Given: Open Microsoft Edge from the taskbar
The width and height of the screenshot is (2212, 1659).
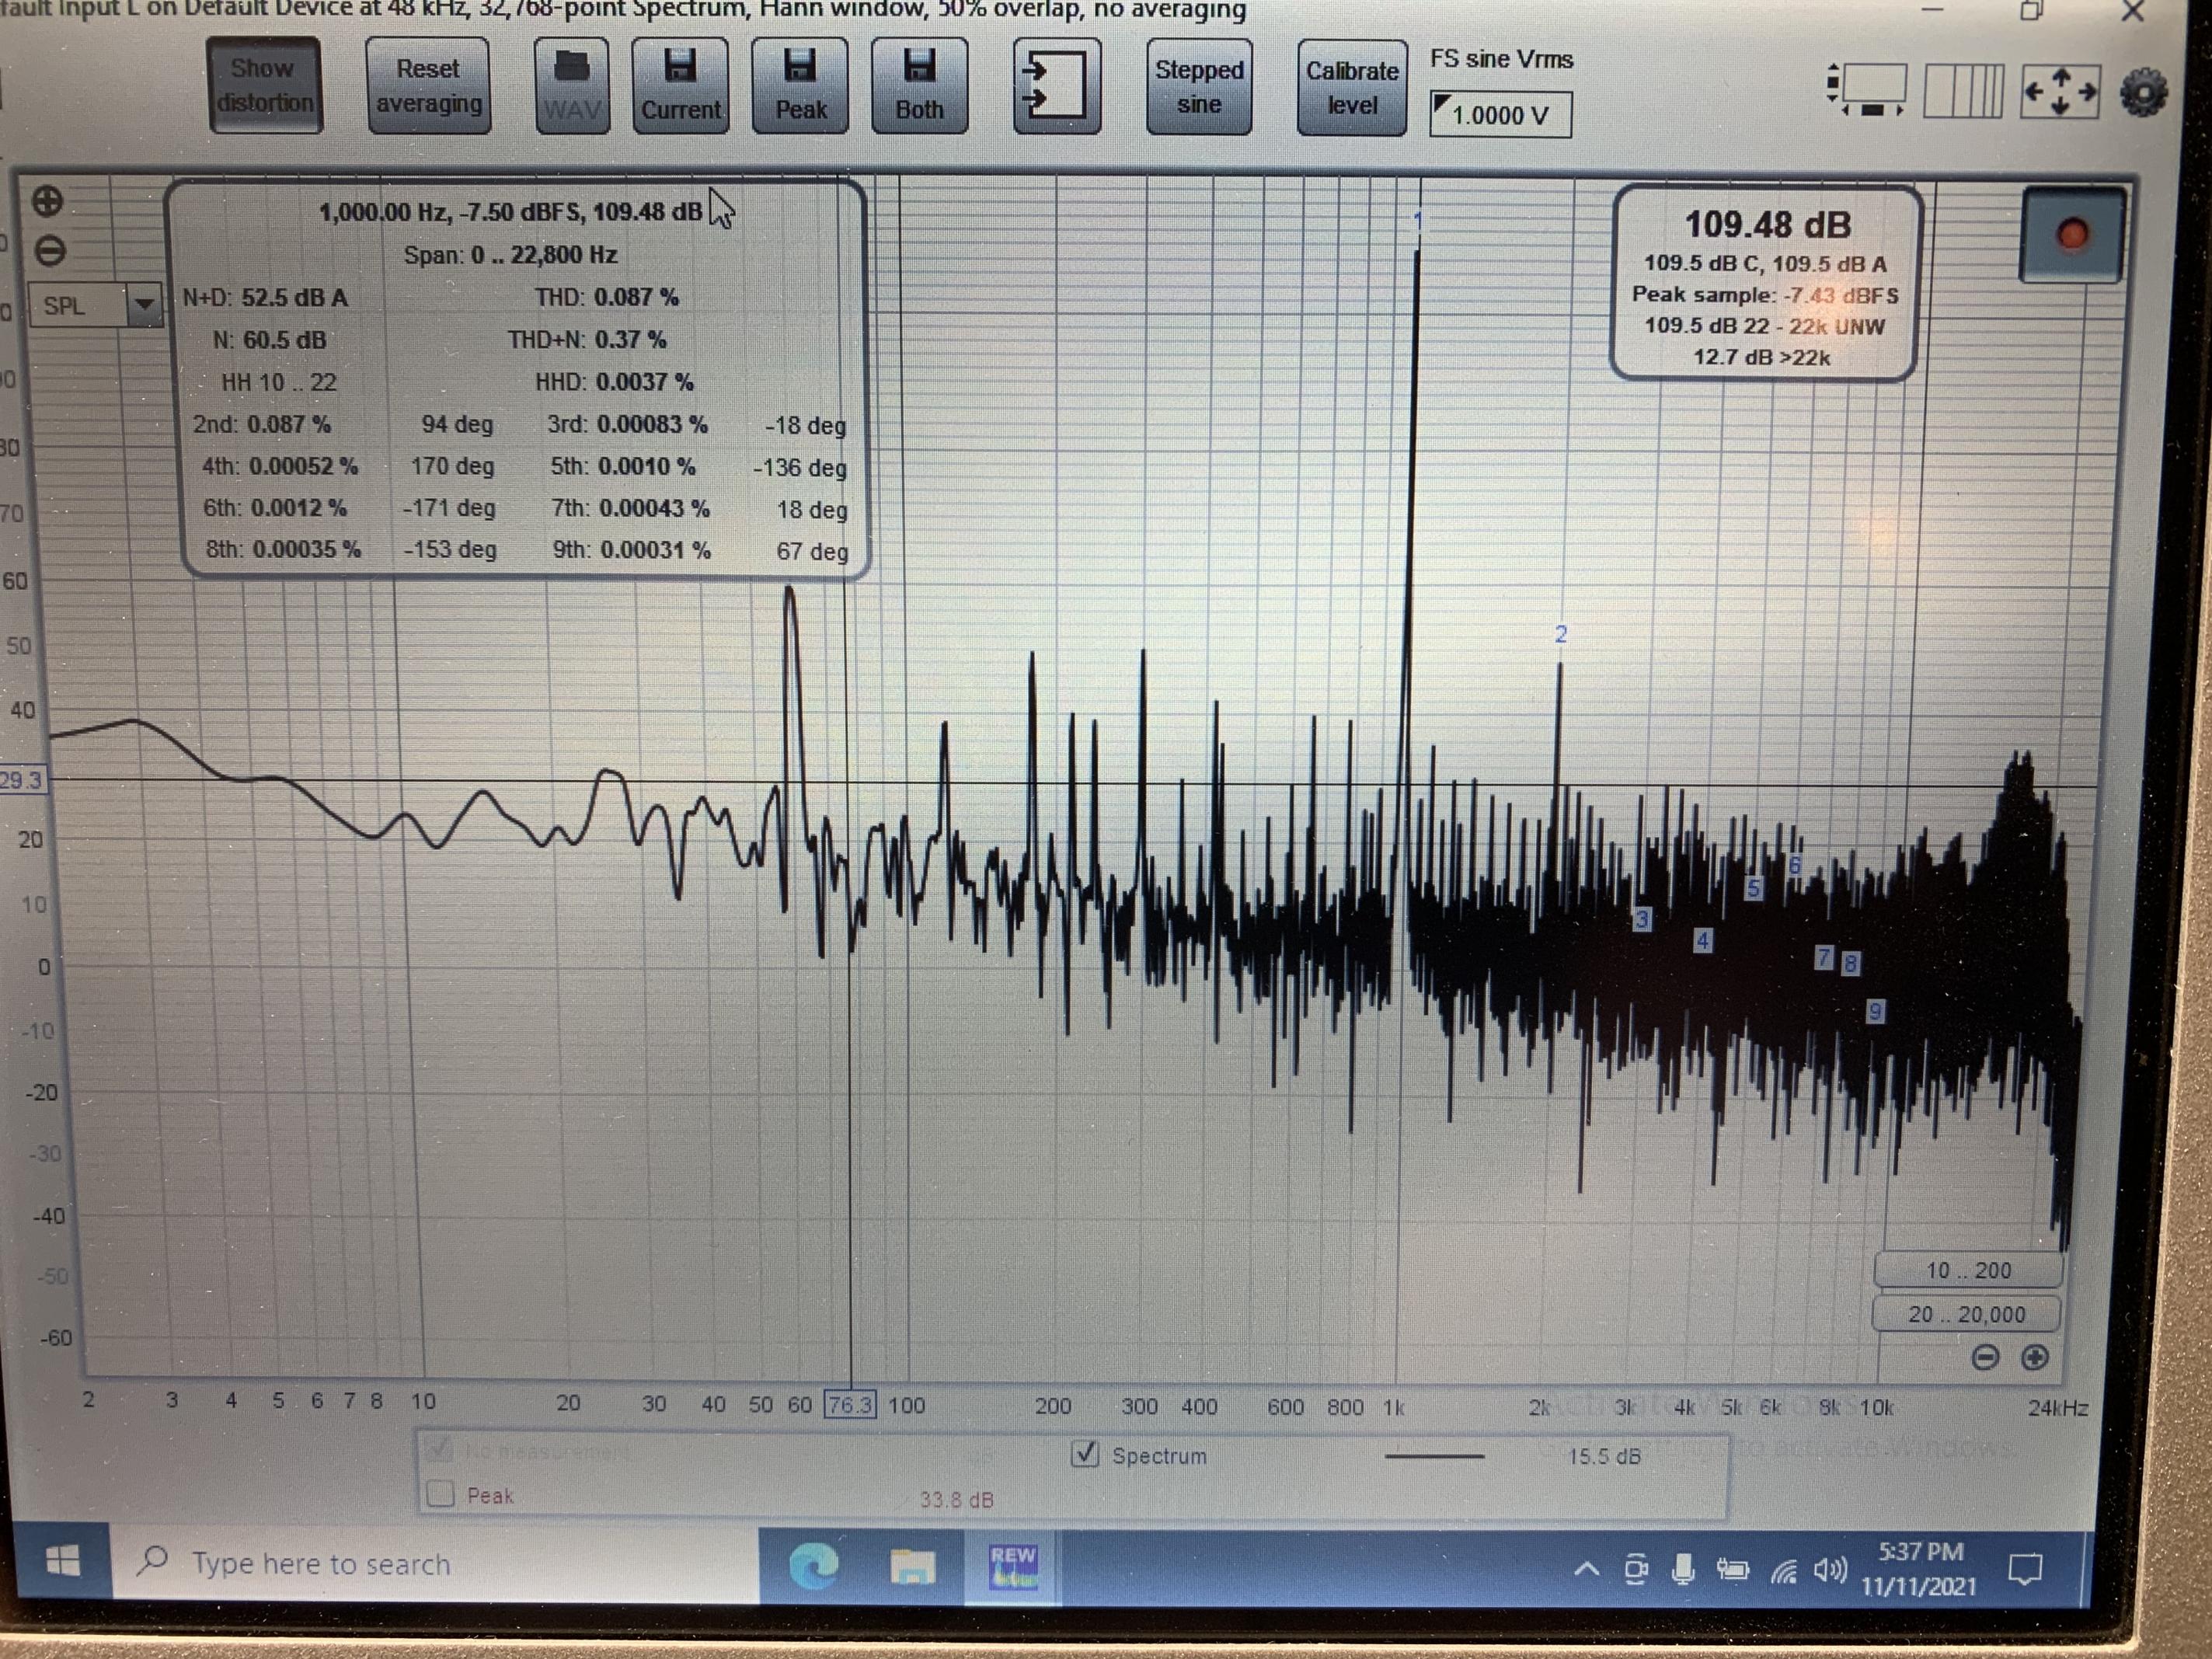Looking at the screenshot, I should click(814, 1565).
